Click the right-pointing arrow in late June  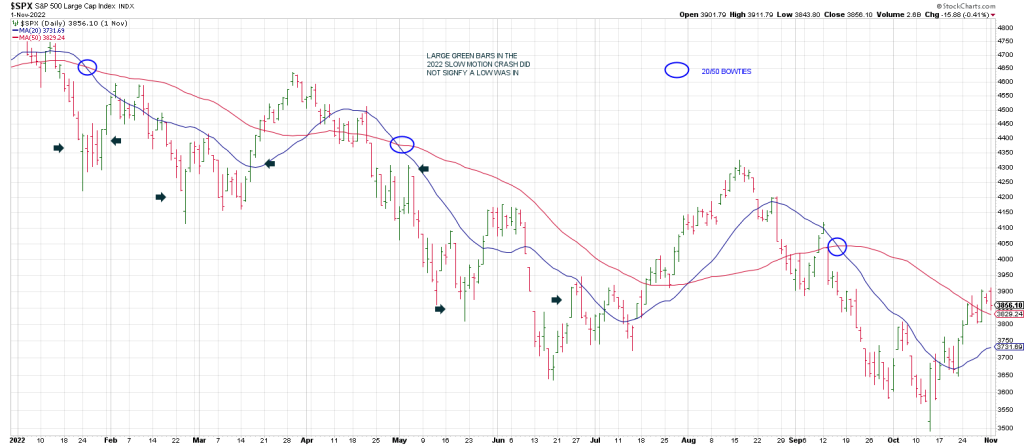click(x=558, y=298)
